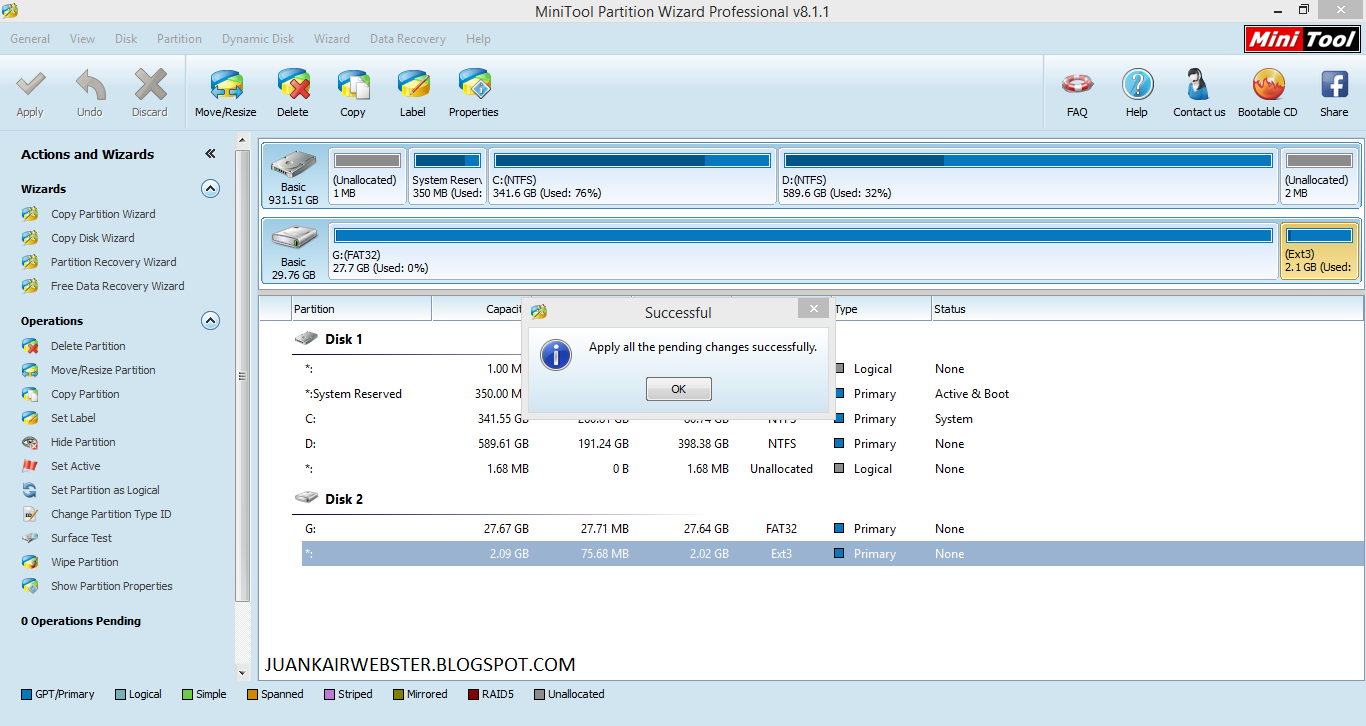Image resolution: width=1366 pixels, height=726 pixels.
Task: Select the Ext3 block in disk map
Action: tap(1320, 250)
